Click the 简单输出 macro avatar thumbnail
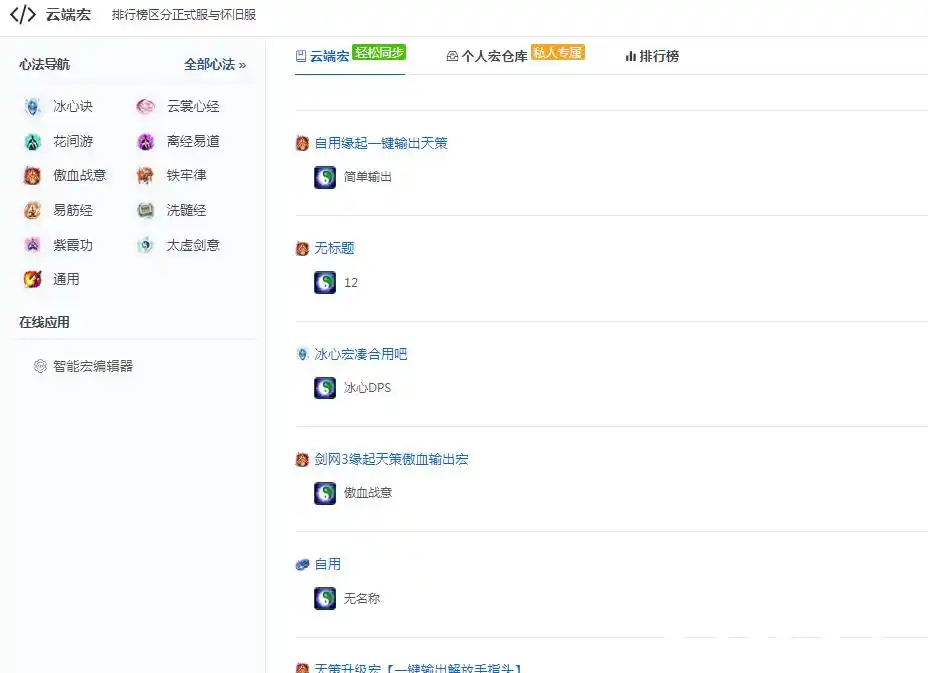Viewport: 928px width, 673px height. 325,177
